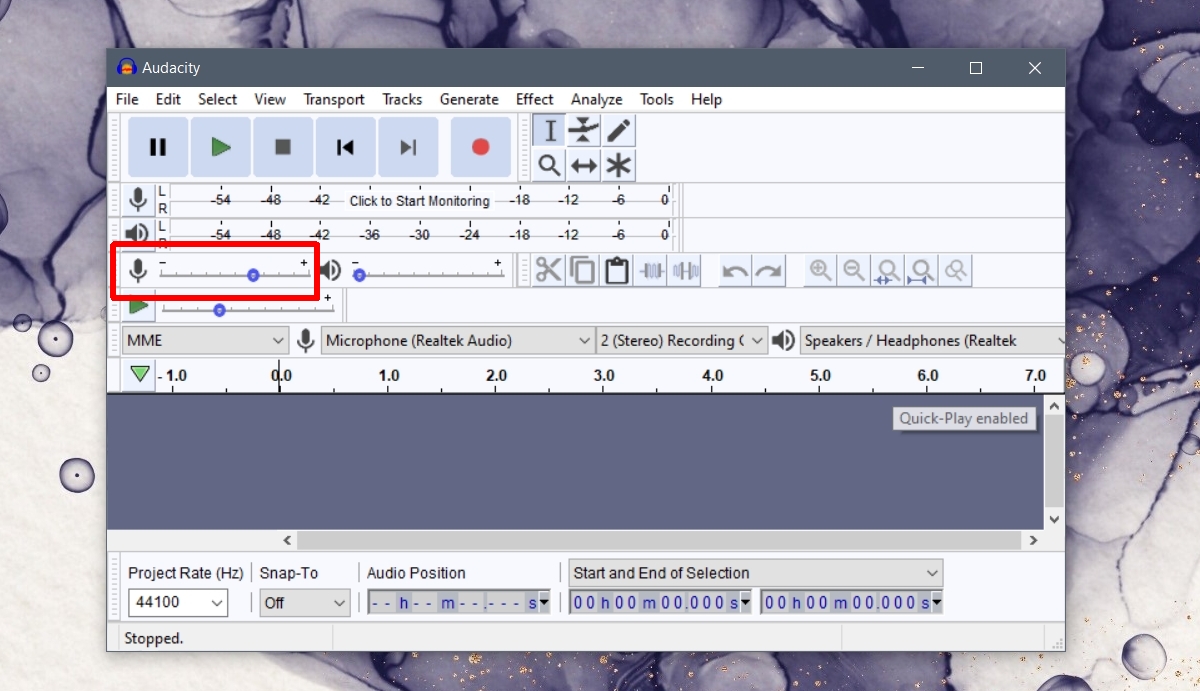Open the Transport menu
1200x691 pixels.
coord(333,99)
